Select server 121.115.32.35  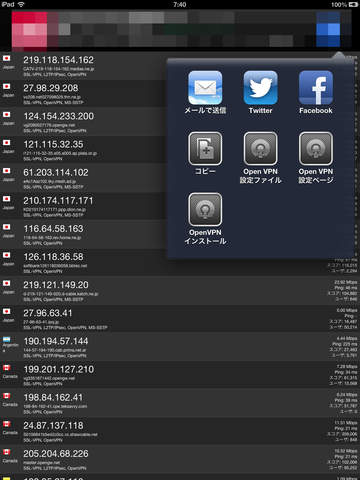180,150
